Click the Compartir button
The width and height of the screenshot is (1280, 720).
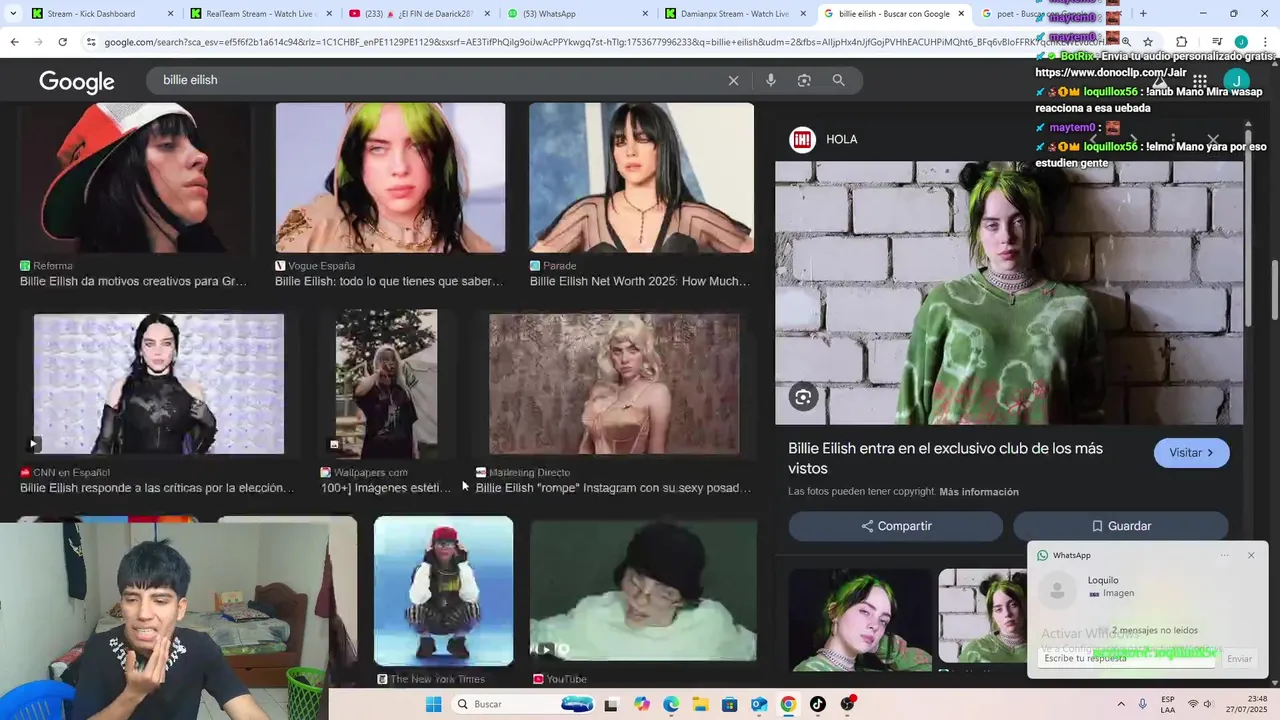(896, 526)
